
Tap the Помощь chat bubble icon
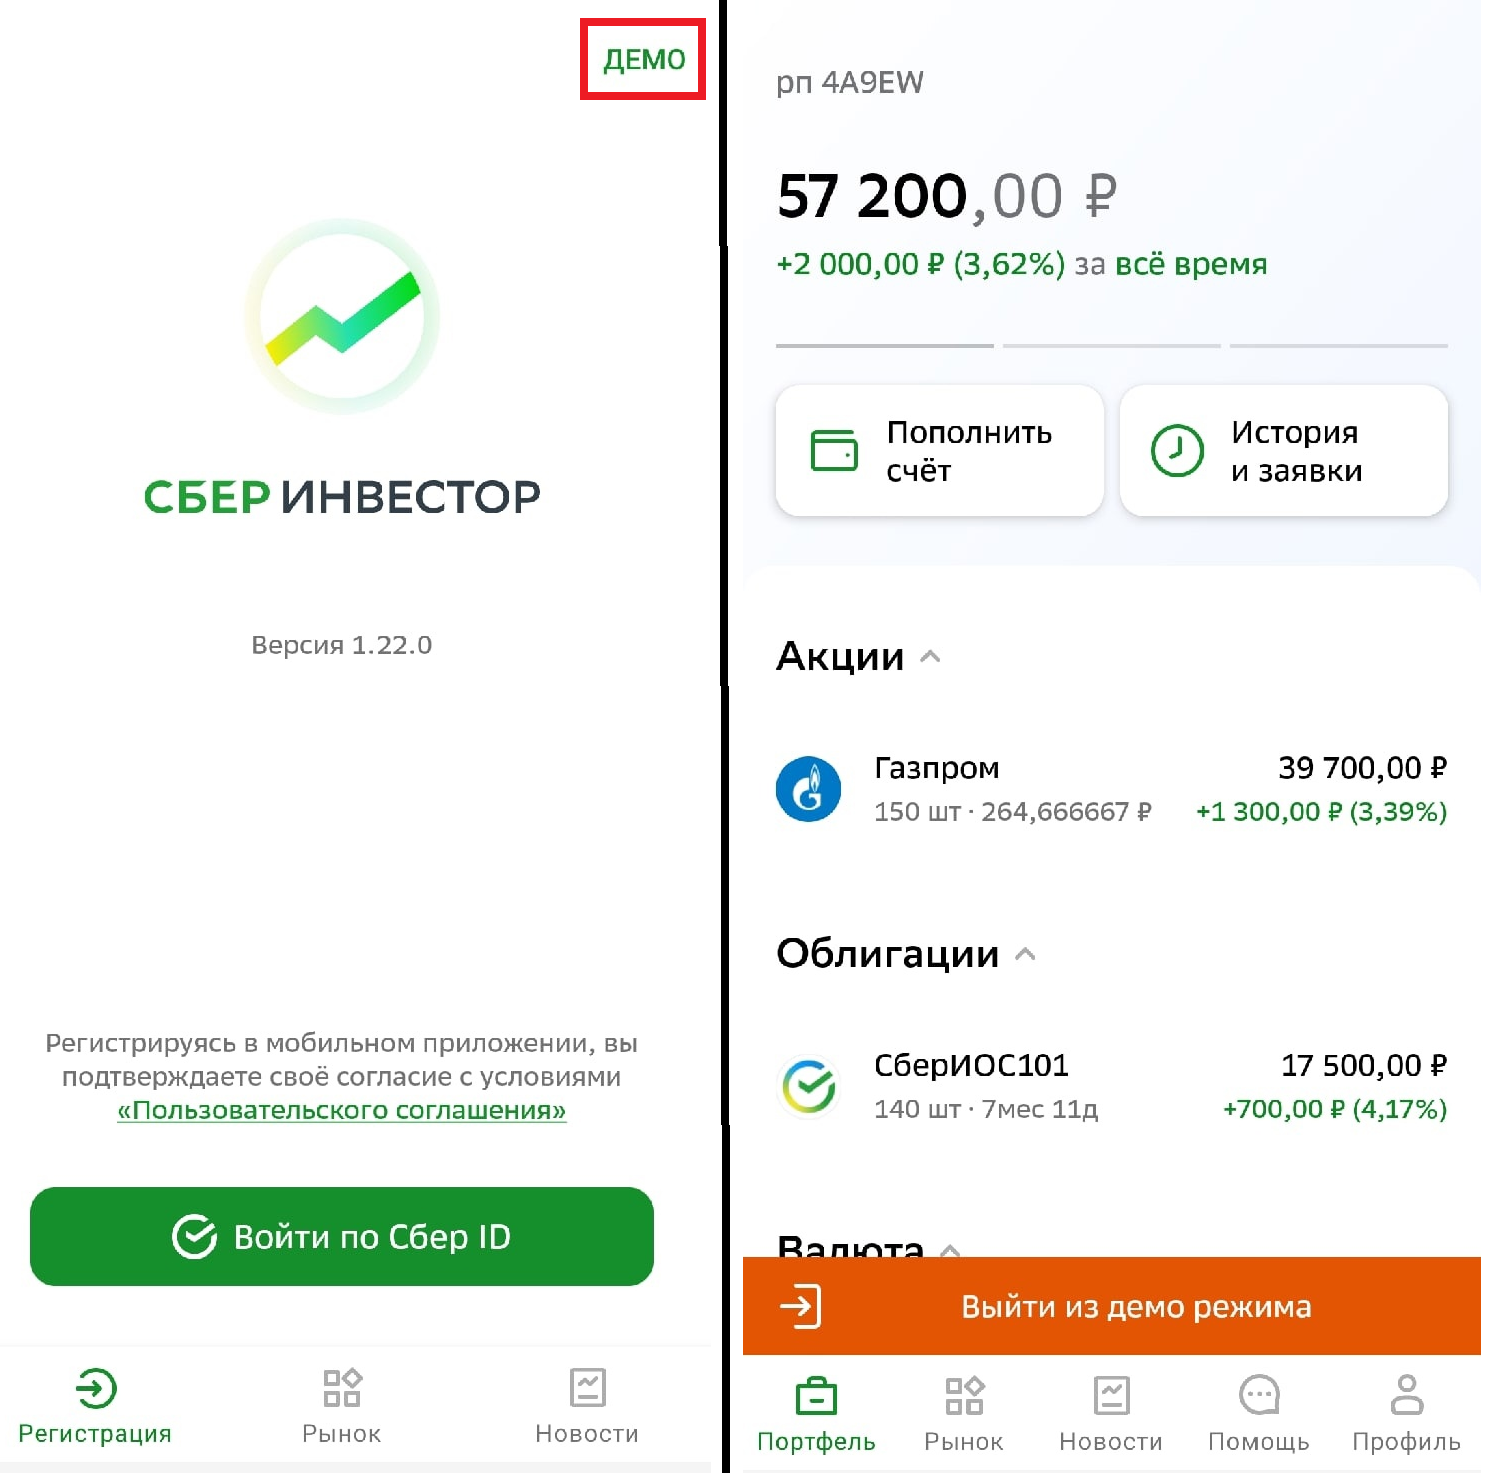tap(1258, 1394)
